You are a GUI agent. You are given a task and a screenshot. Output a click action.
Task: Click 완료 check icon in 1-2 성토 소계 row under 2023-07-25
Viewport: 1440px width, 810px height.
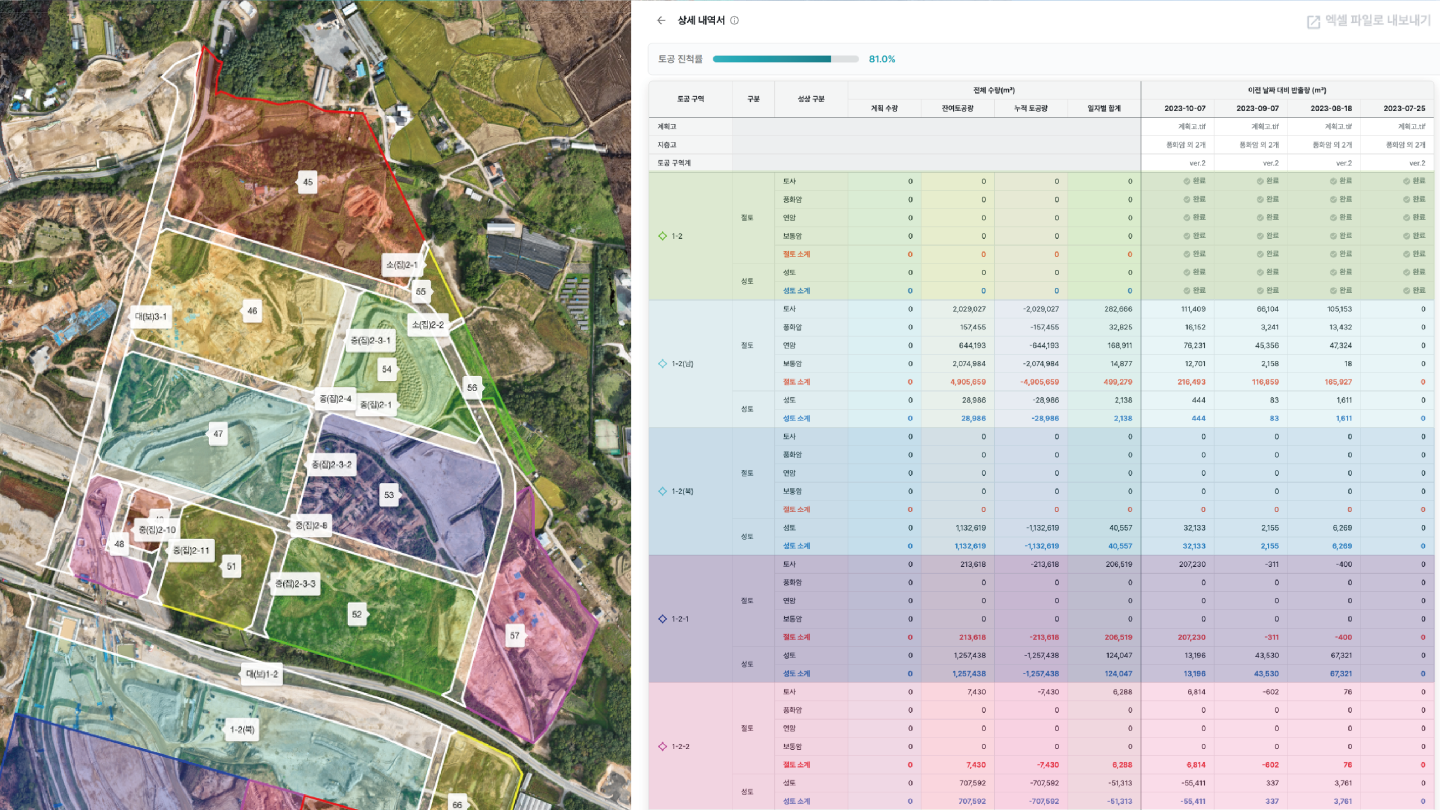coord(1405,290)
